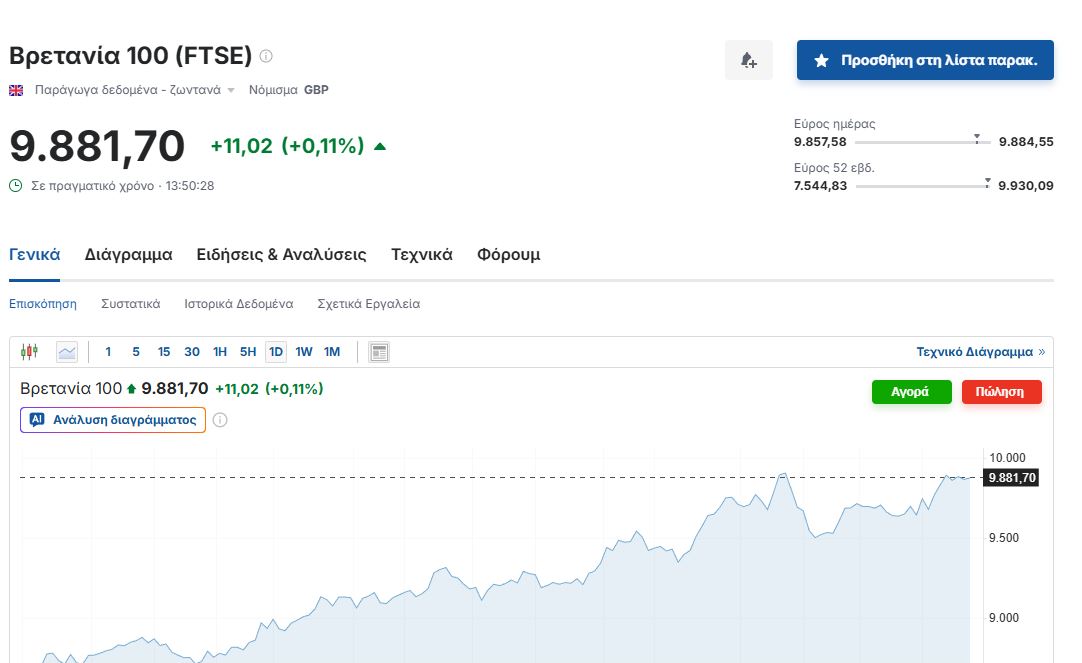This screenshot has width=1082, height=663.
Task: Click info icon next to Βρετανία 100 (FTSE) title
Action: coord(266,56)
